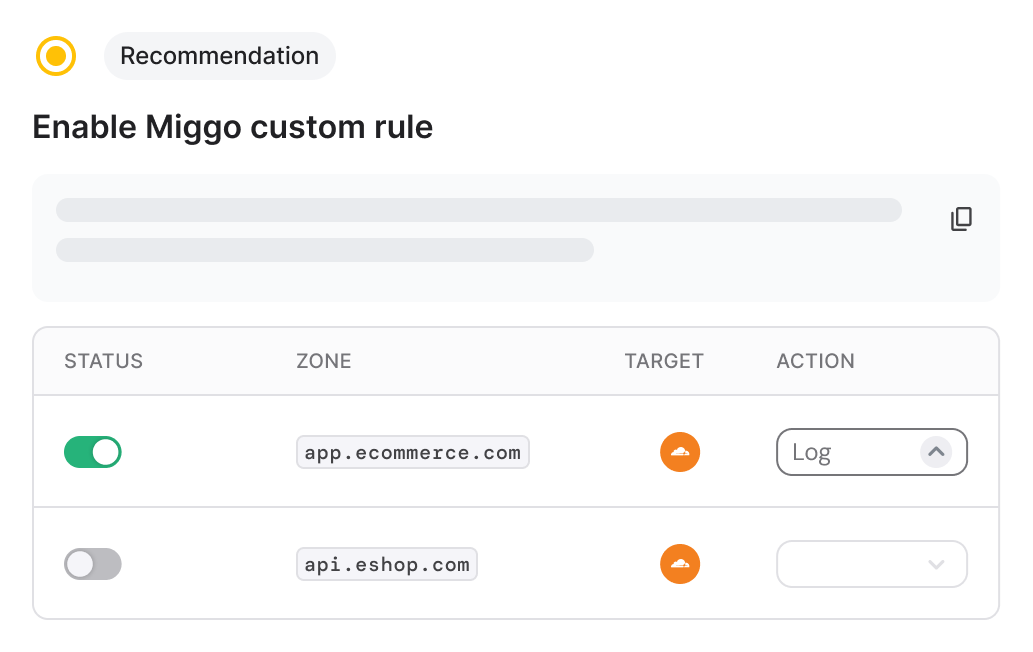The image size is (1033, 652).
Task: Click the Log action field text
Action: (x=812, y=453)
